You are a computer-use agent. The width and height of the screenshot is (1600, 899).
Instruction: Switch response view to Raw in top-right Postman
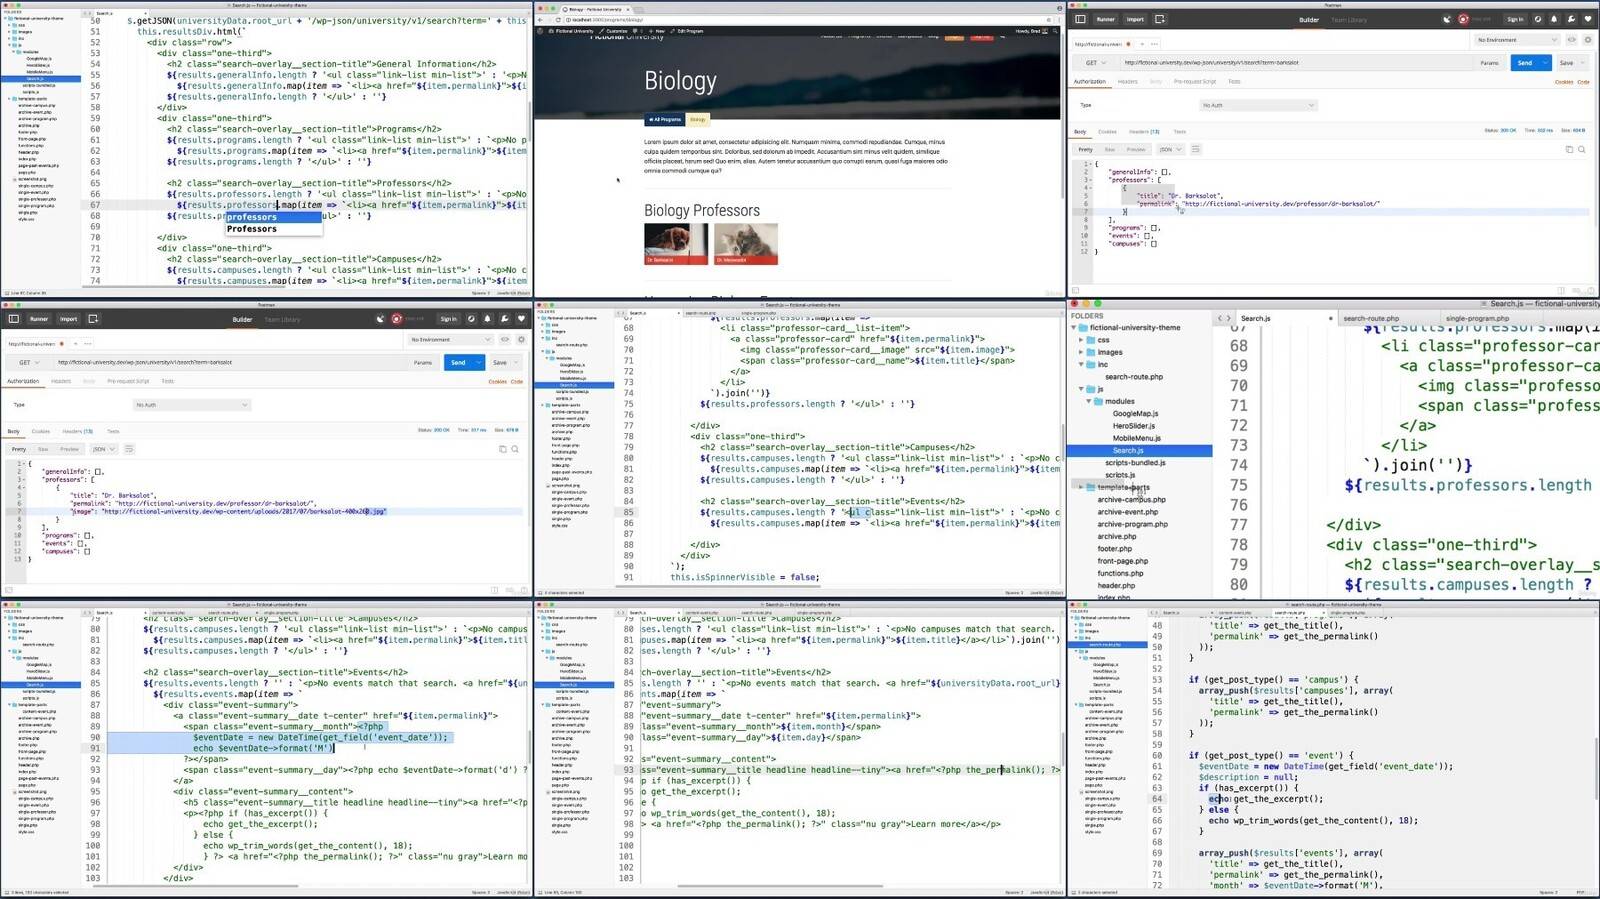(x=1109, y=149)
